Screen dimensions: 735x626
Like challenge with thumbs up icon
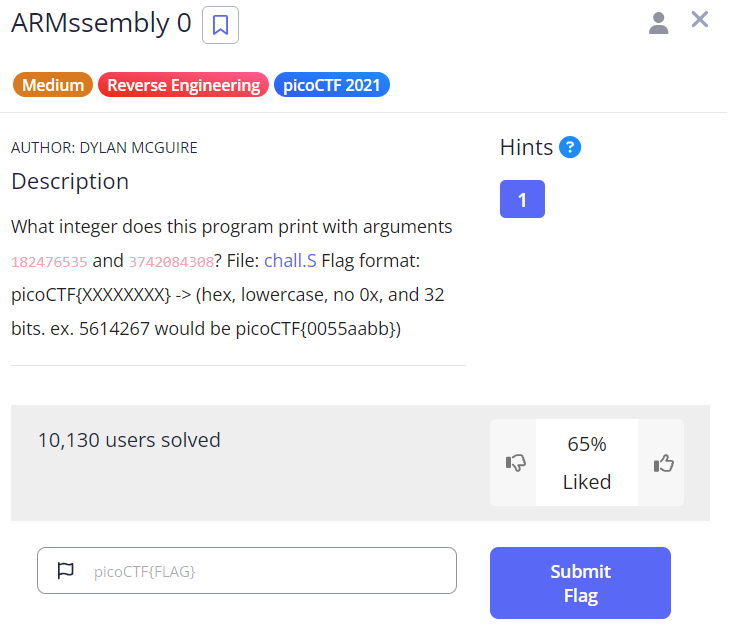[x=663, y=463]
